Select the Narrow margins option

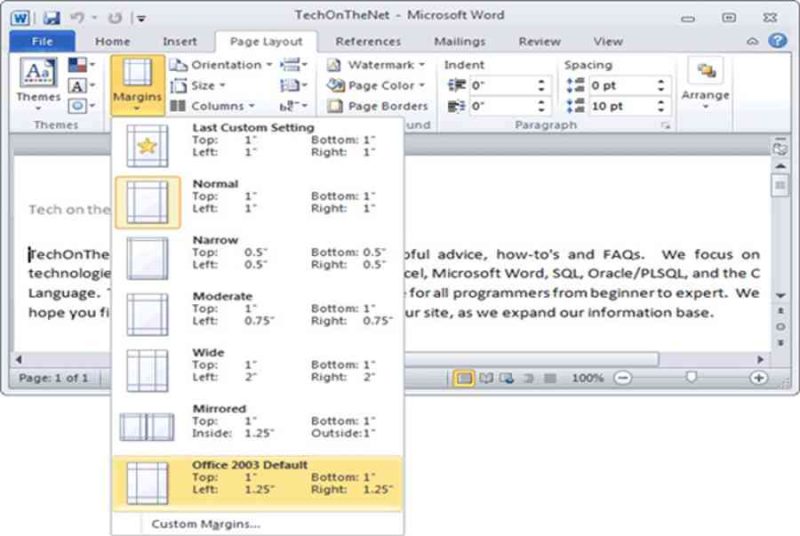pos(258,258)
